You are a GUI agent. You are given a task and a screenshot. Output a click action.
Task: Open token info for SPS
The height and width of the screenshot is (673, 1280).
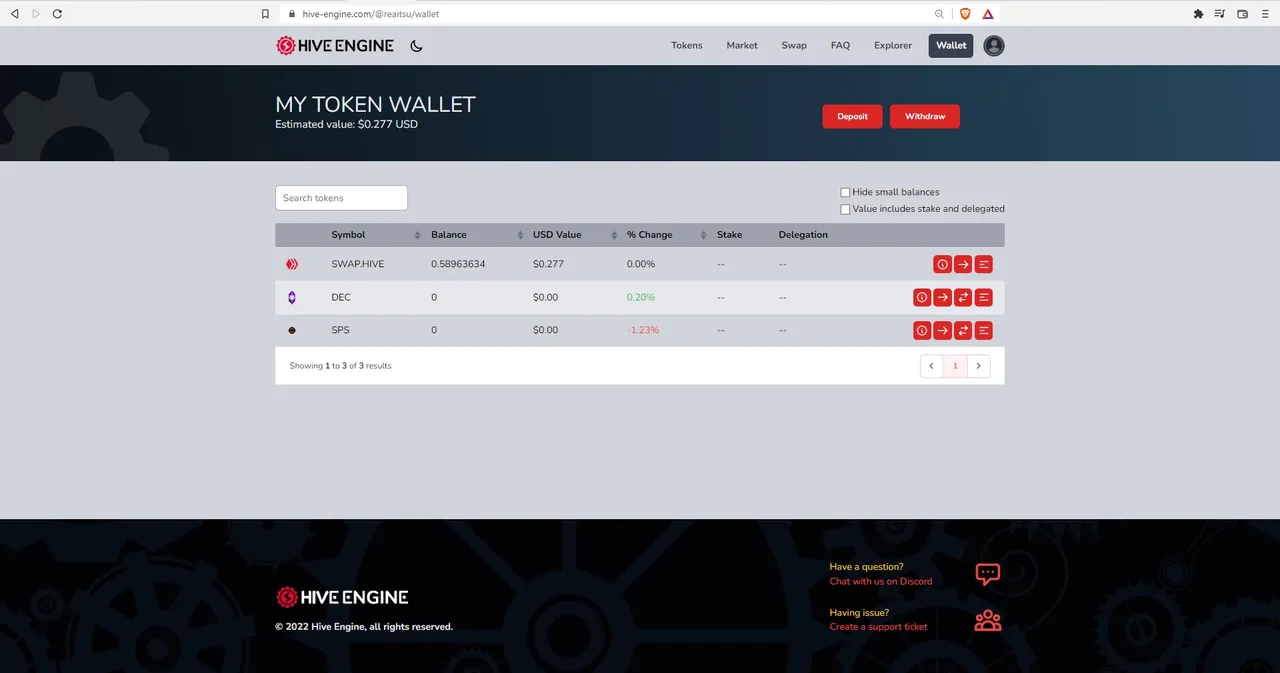point(922,330)
